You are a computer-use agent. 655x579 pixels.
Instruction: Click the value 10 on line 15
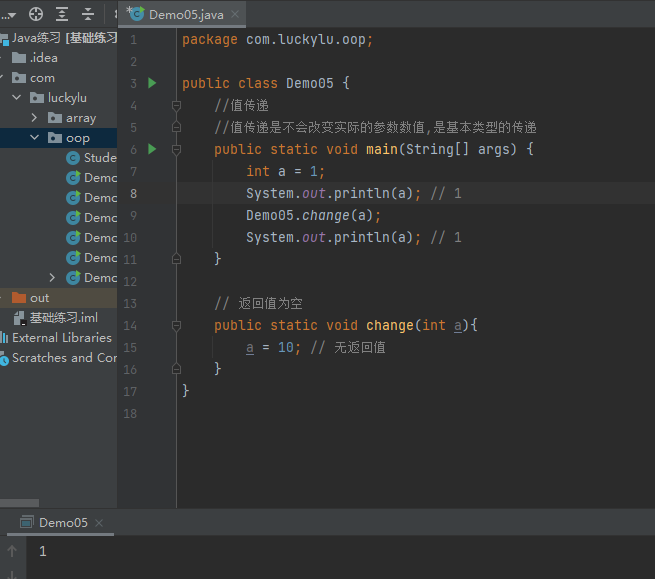pyautogui.click(x=286, y=348)
